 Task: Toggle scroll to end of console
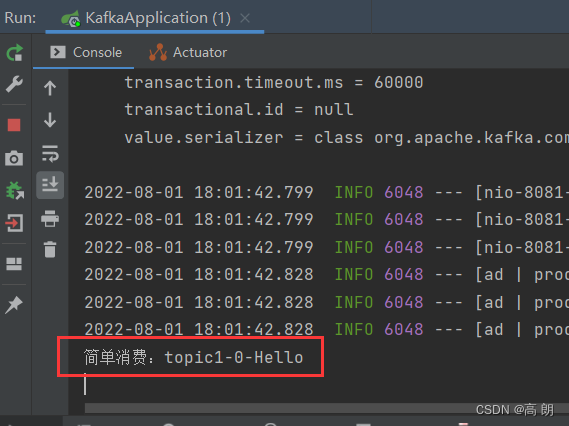pos(50,185)
